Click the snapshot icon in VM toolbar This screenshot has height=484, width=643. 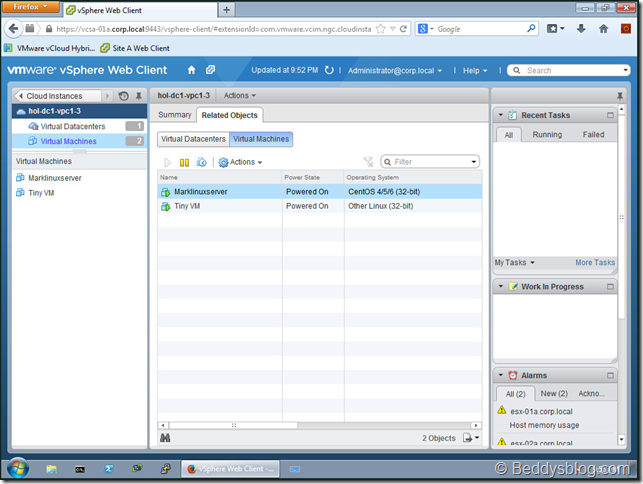click(201, 162)
